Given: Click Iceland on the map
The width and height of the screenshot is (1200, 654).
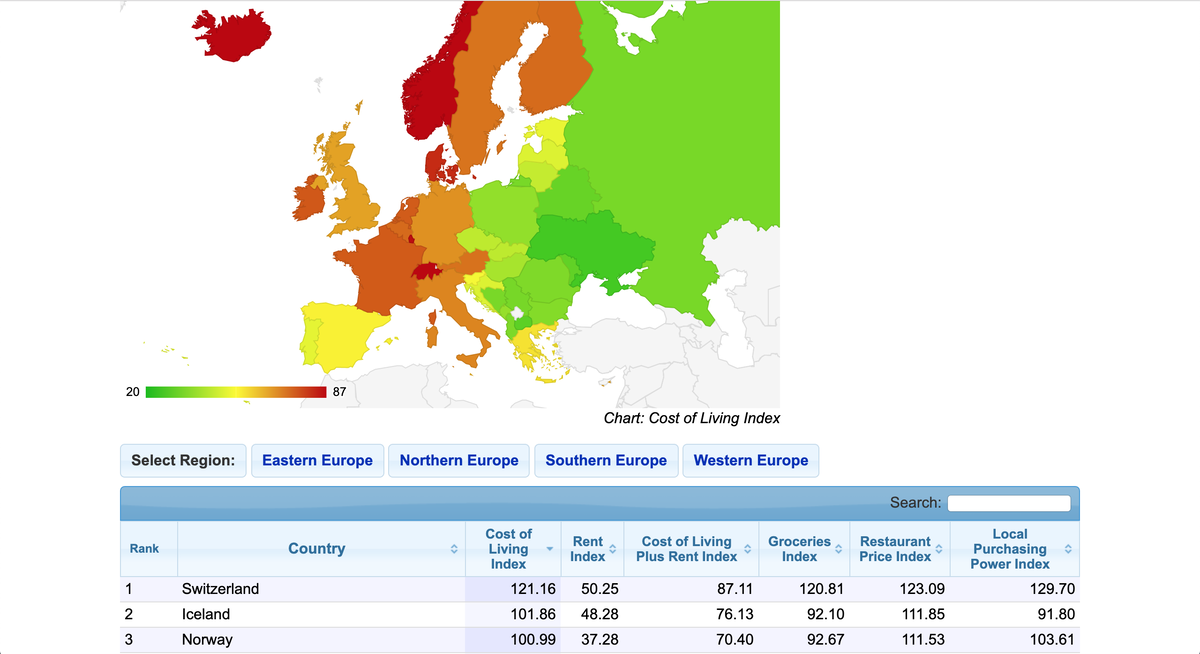Looking at the screenshot, I should (x=231, y=35).
